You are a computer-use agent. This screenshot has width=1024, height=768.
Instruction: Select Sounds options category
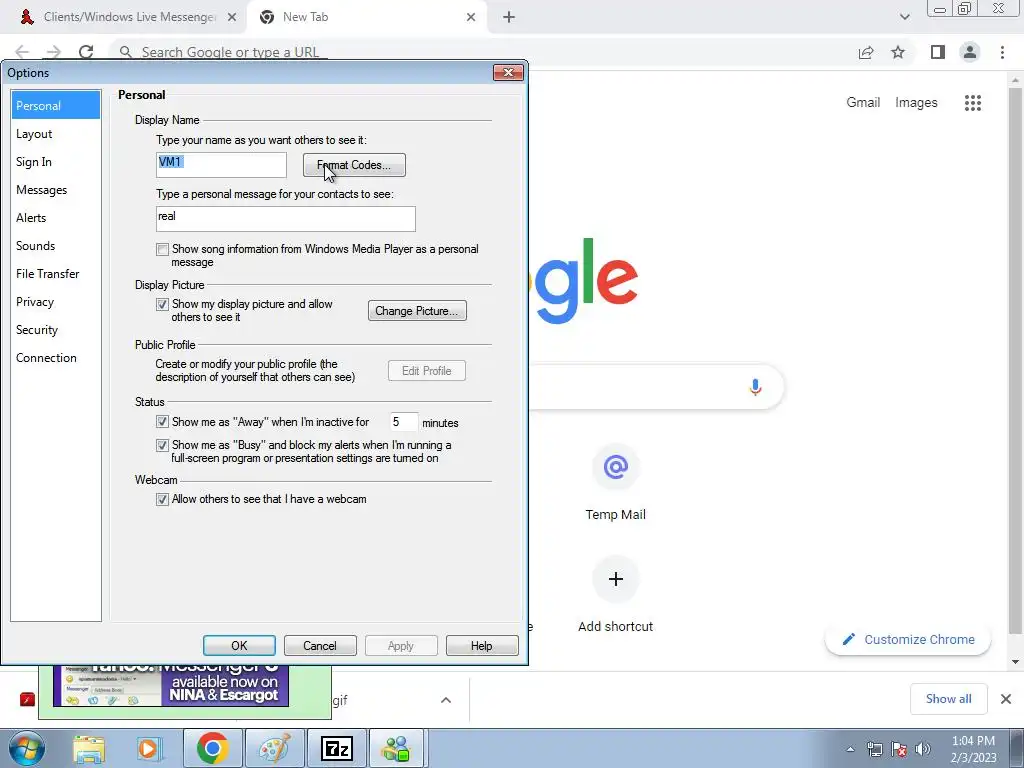click(56, 246)
